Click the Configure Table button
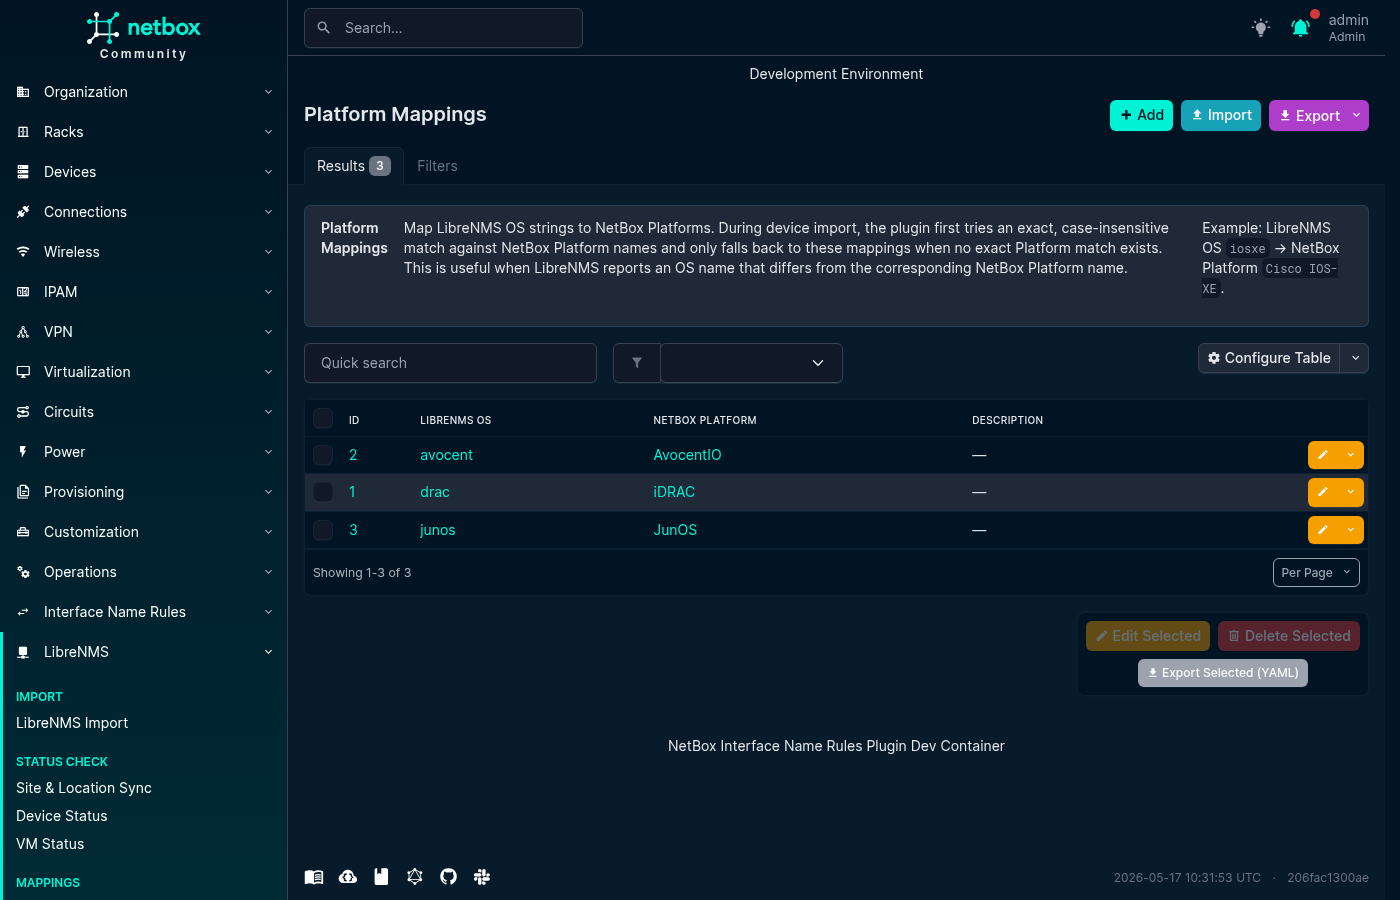Viewport: 1400px width, 900px height. coord(1270,358)
